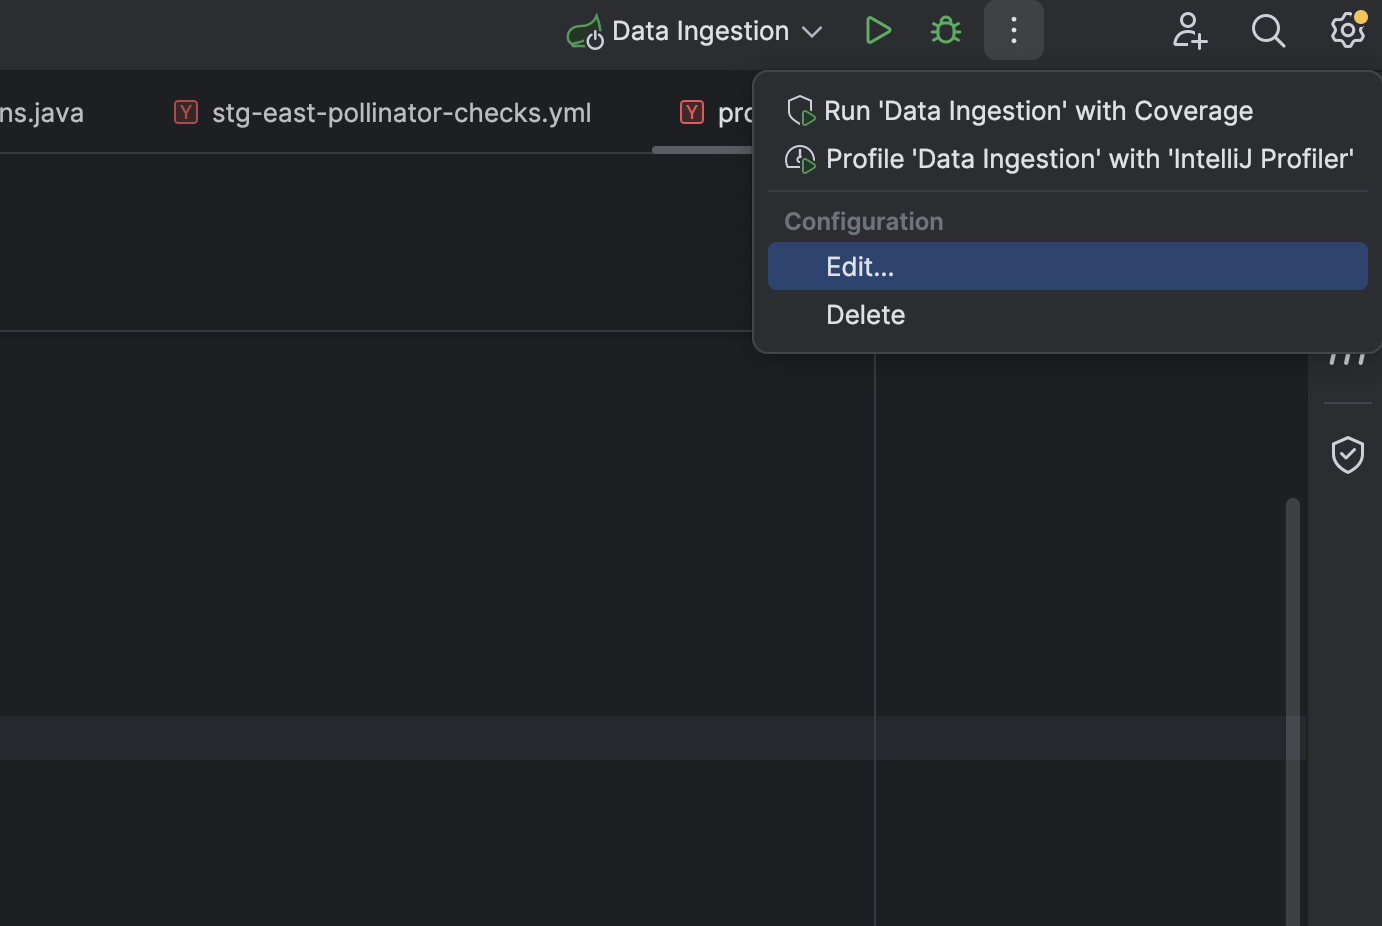
Task: Choose Run 'Data Ingestion' with Coverage
Action: 1067,111
